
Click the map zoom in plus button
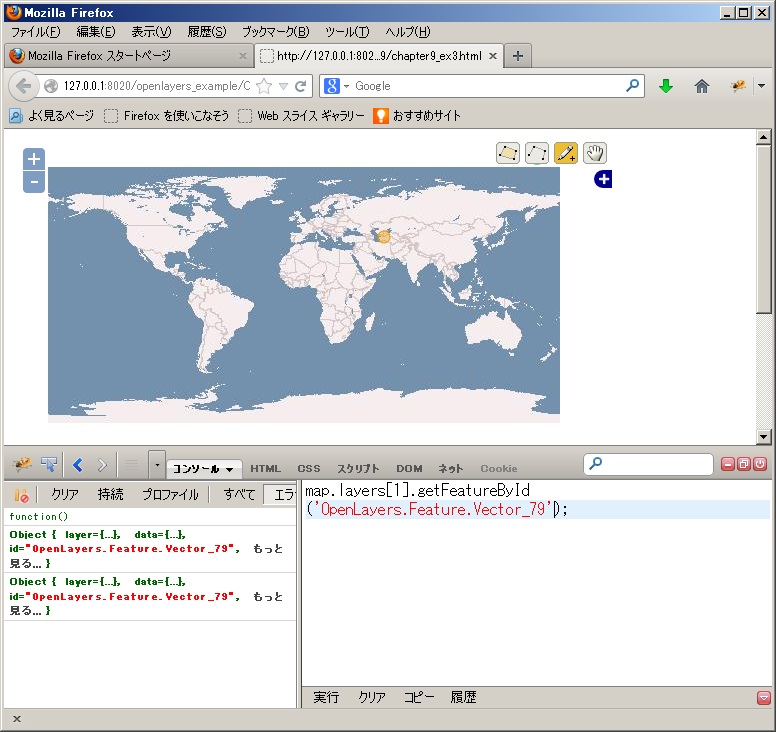[34, 159]
